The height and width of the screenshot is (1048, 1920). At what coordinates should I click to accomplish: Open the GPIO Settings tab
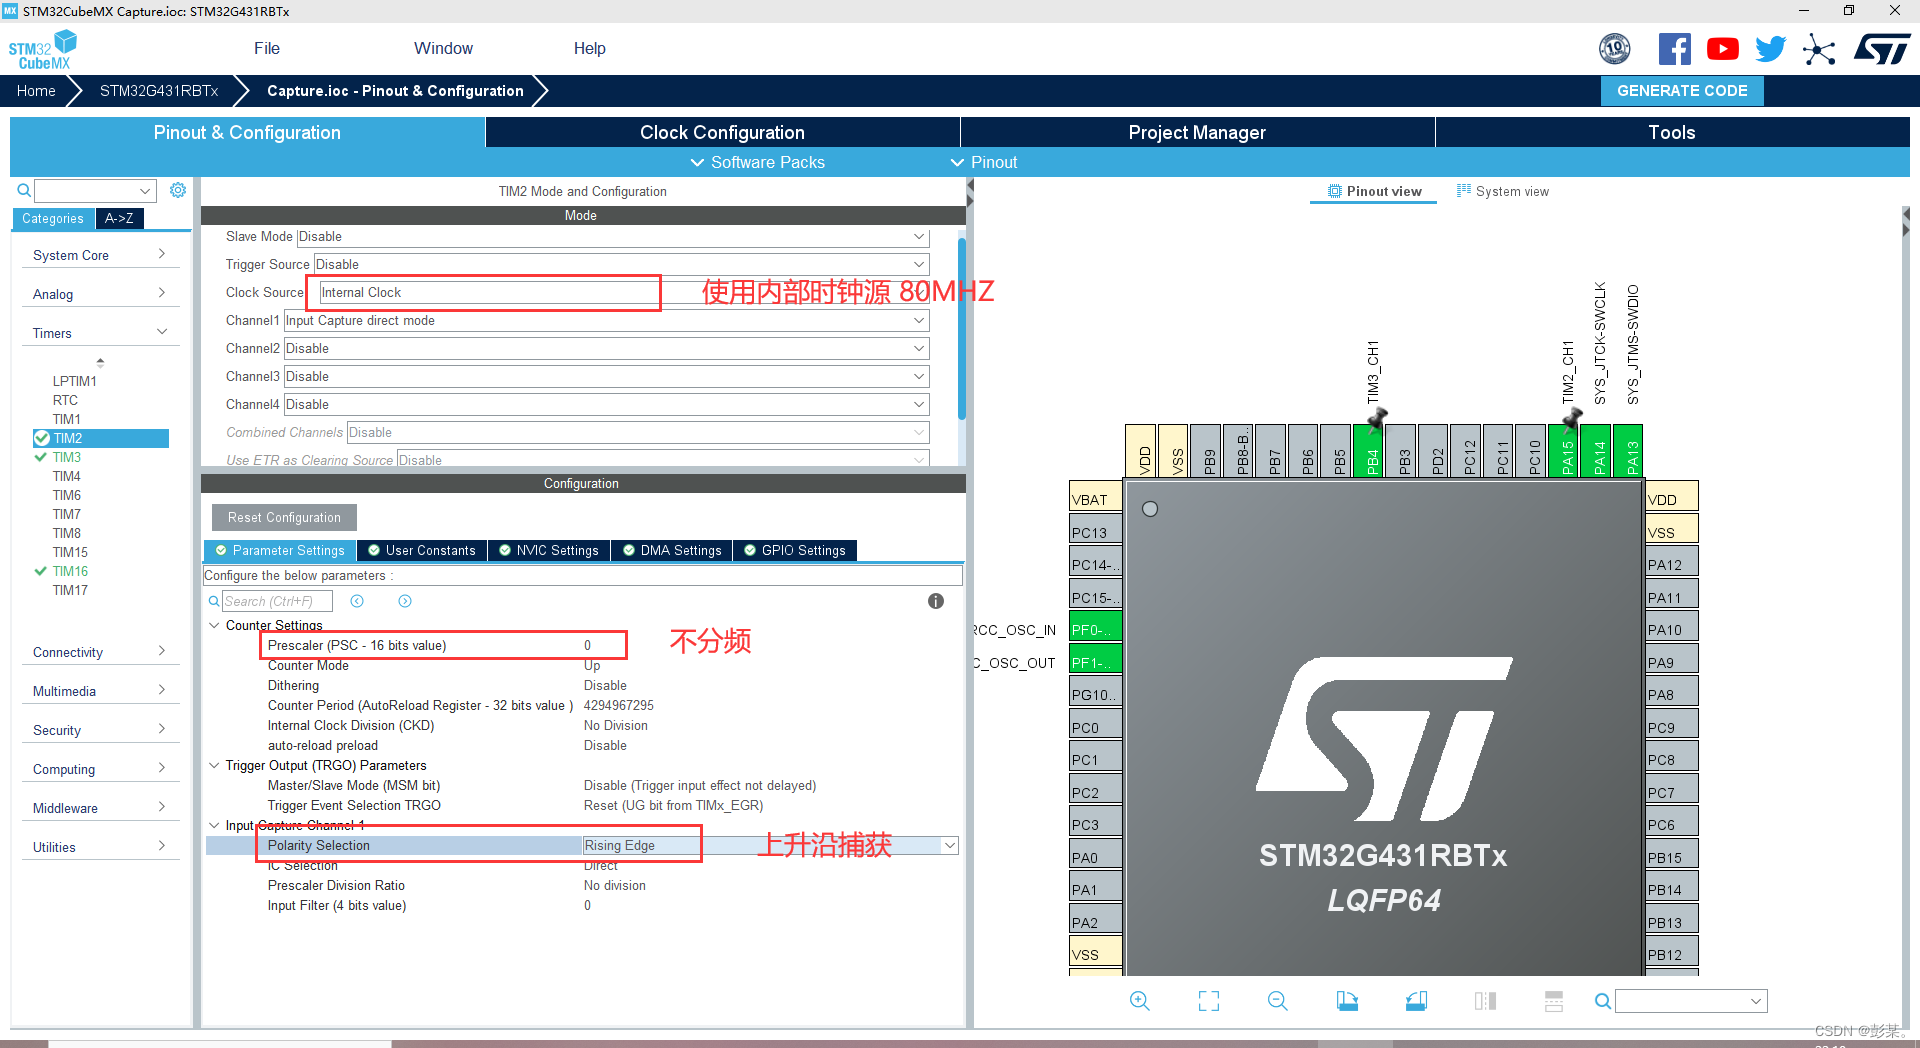(795, 551)
